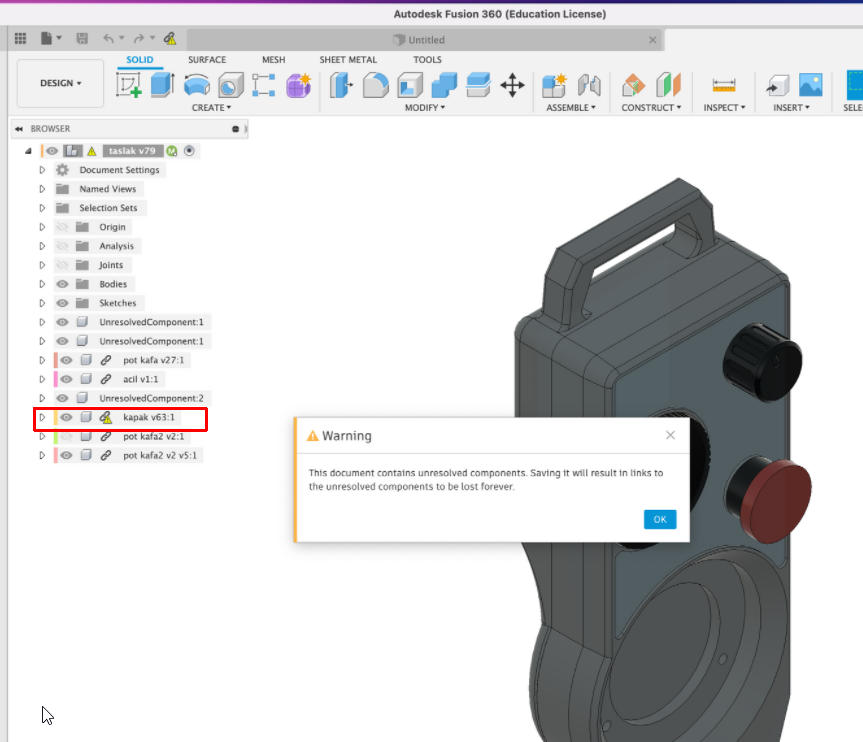Expand Selection Sets node
The image size is (863, 742).
tap(42, 208)
